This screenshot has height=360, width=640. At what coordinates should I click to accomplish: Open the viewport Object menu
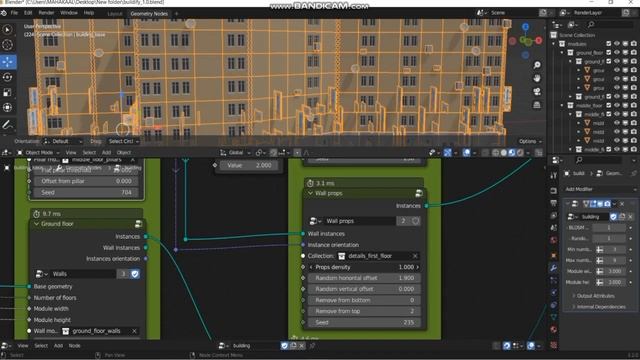[x=124, y=153]
